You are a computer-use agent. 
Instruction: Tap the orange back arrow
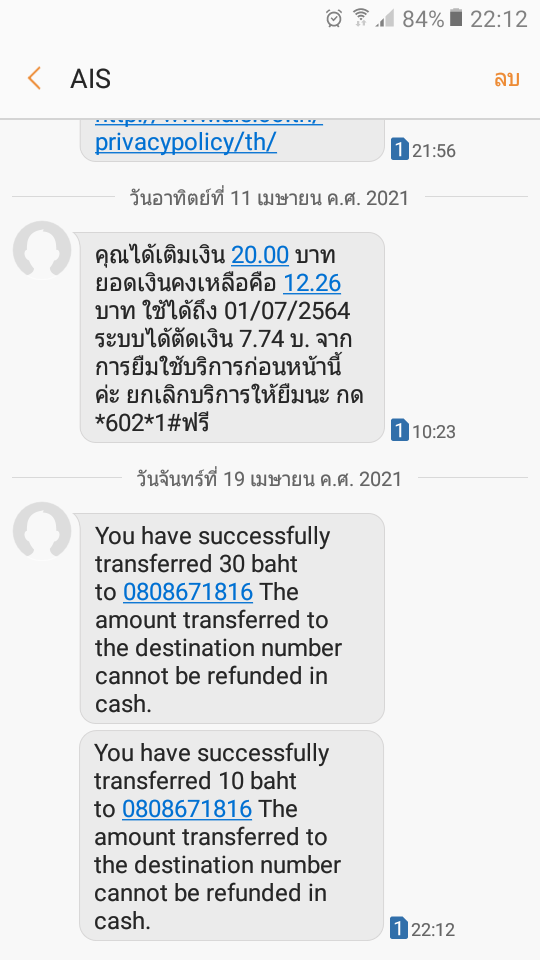pos(34,78)
